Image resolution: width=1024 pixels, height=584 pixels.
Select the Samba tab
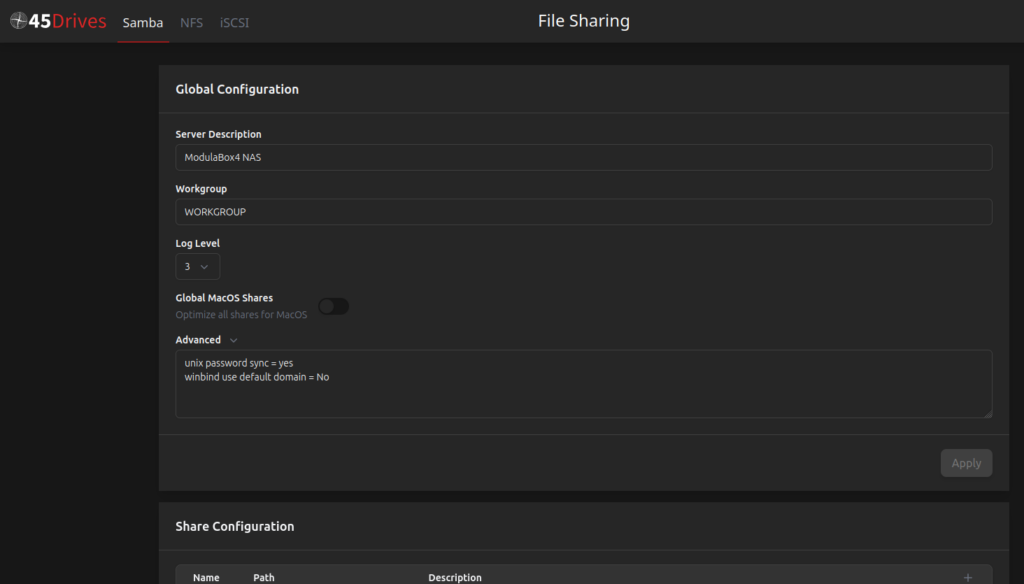tap(143, 22)
